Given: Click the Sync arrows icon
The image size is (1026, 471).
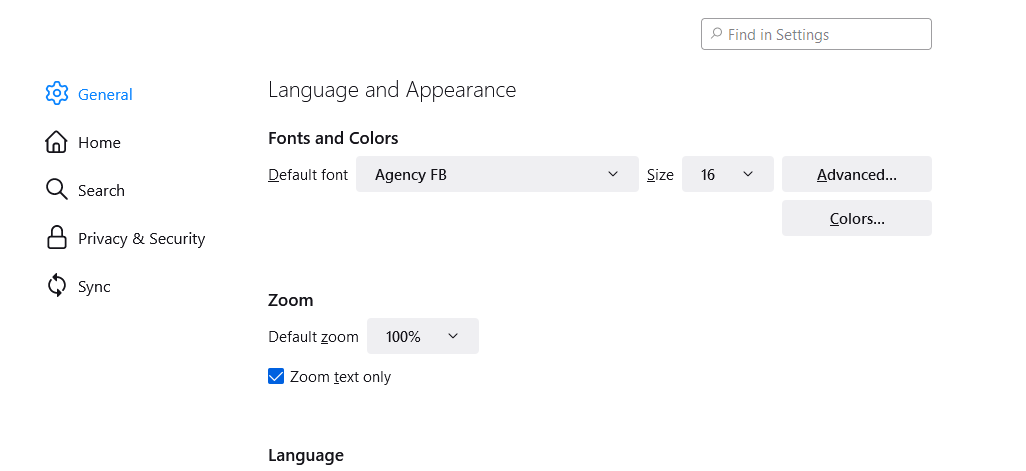Looking at the screenshot, I should click(x=57, y=286).
